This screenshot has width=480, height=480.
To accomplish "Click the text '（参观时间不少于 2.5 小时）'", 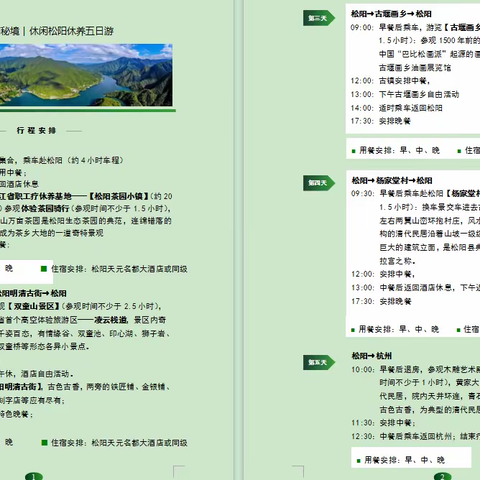I will 112,306.
